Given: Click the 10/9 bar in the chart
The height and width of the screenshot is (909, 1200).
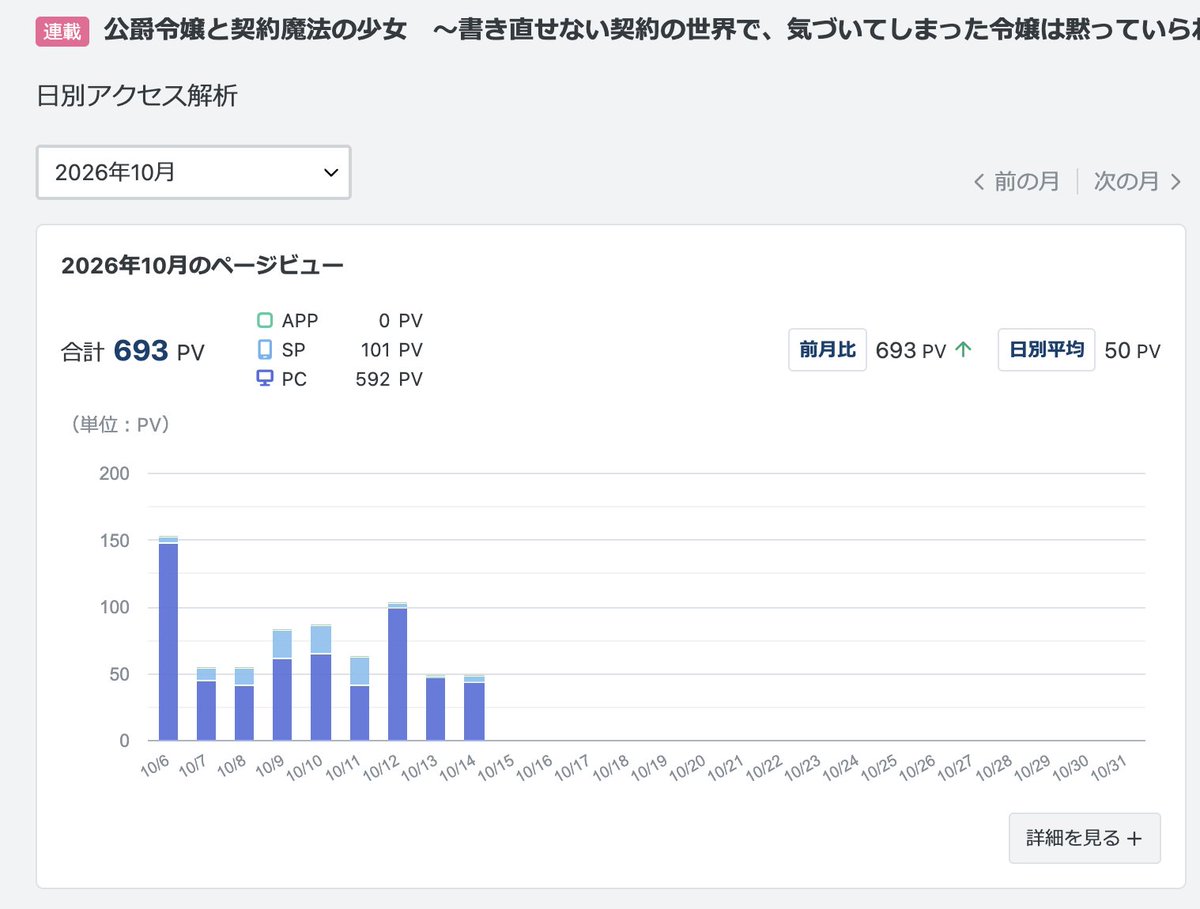Looking at the screenshot, I should coord(282,686).
